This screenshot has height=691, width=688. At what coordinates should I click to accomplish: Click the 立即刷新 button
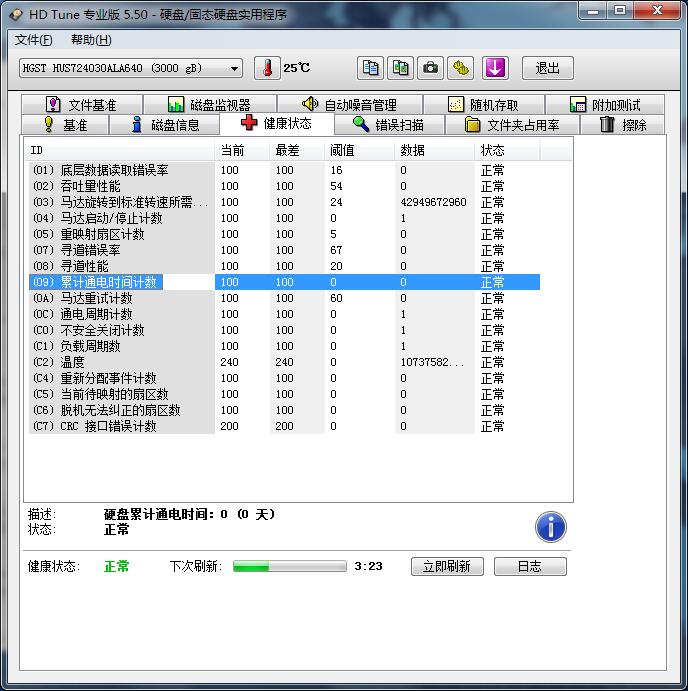447,566
